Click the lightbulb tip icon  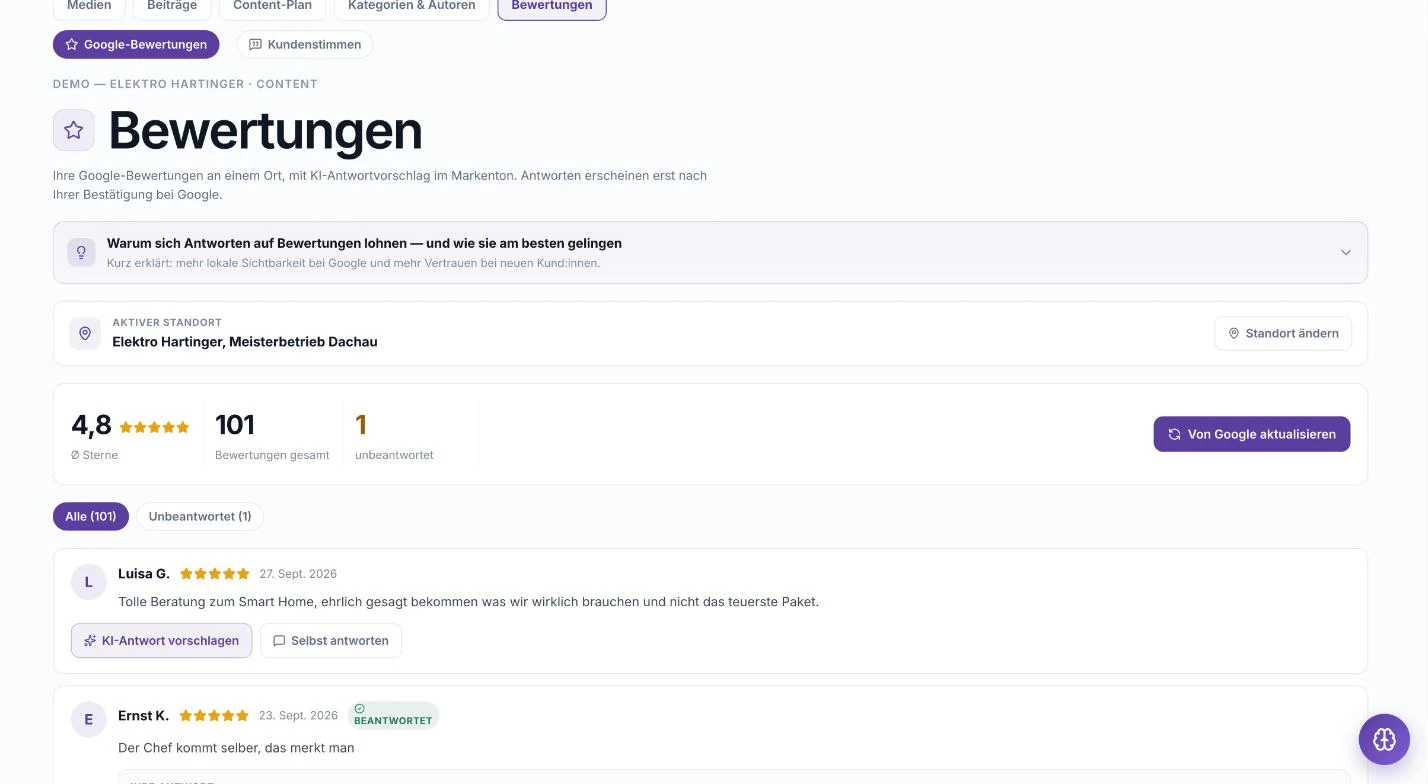tap(82, 252)
